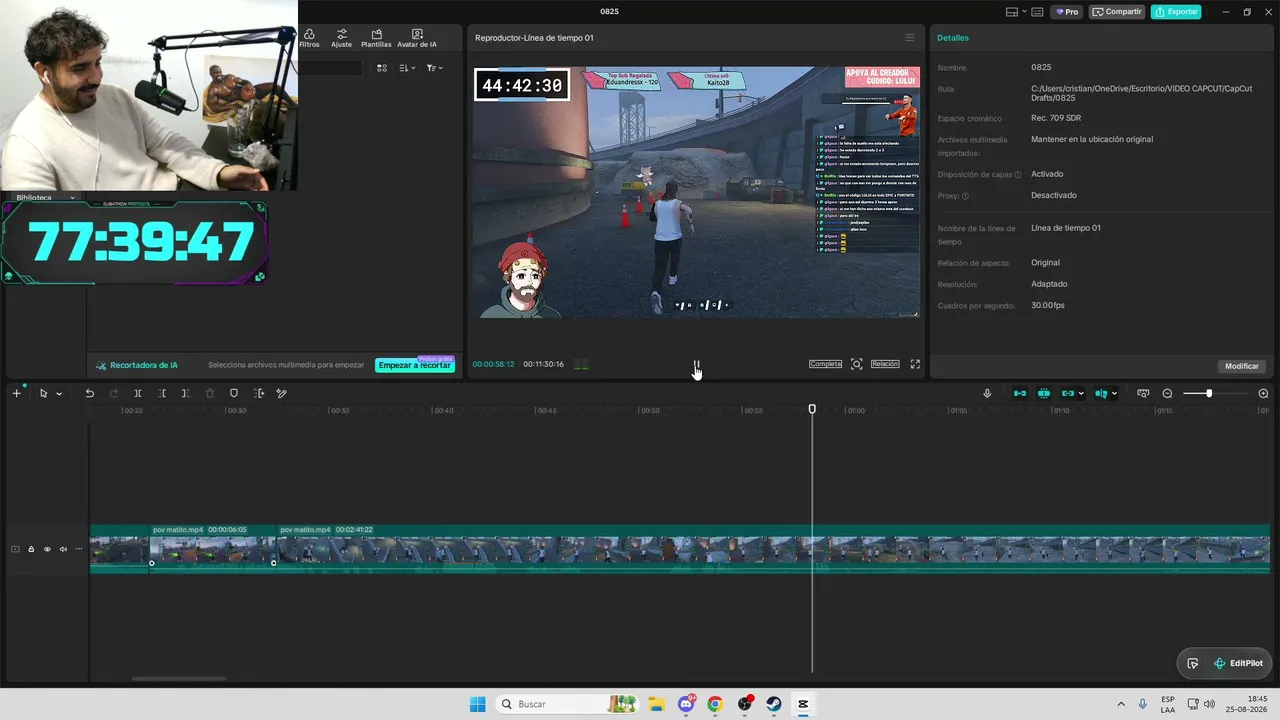Hide the main video track
1280x720 pixels.
(x=47, y=549)
